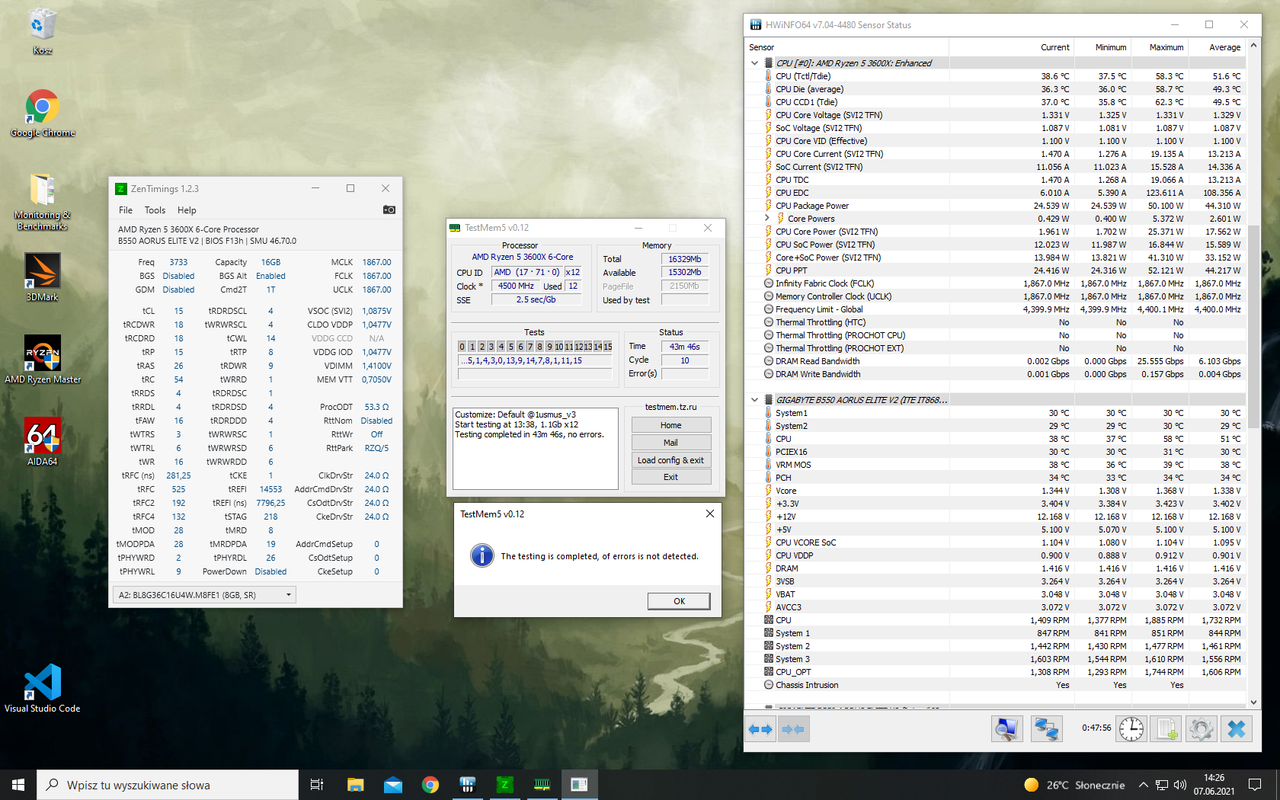Click HWiNFO expand columns arrows button
The height and width of the screenshot is (800, 1280).
[x=761, y=730]
